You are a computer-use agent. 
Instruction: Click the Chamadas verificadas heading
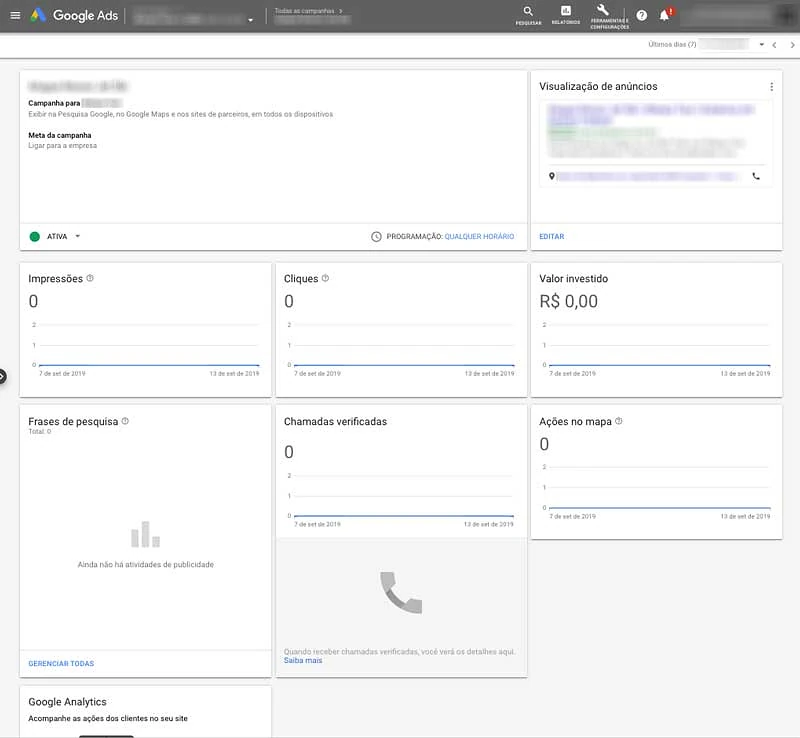[335, 422]
